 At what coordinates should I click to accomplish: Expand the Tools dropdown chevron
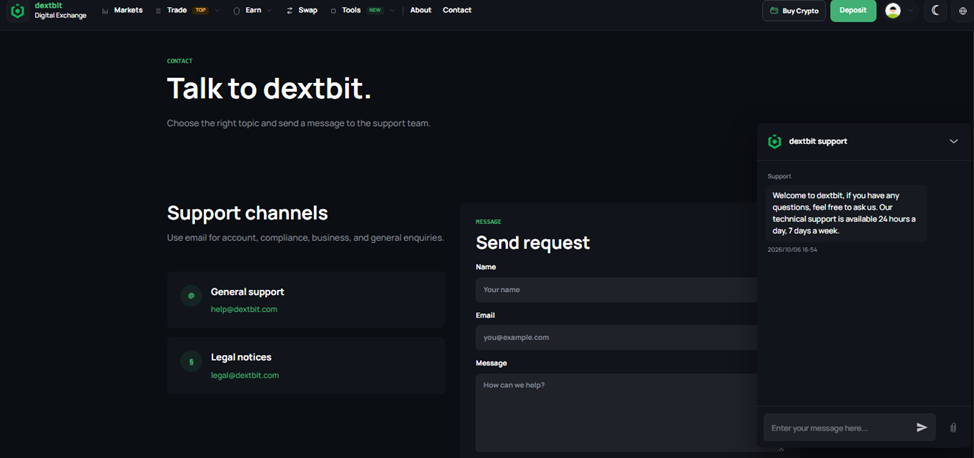pos(392,11)
